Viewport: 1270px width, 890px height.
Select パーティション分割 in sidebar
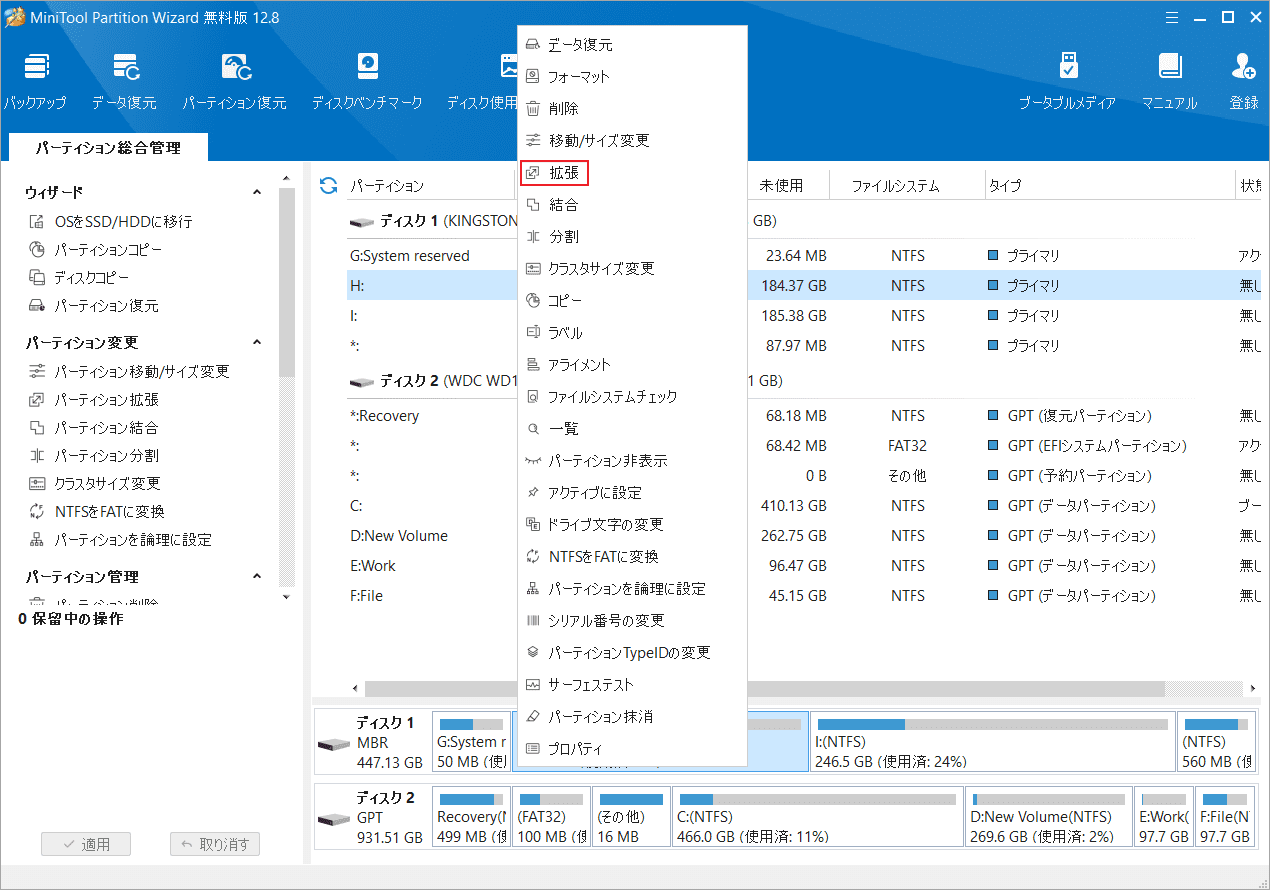93,456
